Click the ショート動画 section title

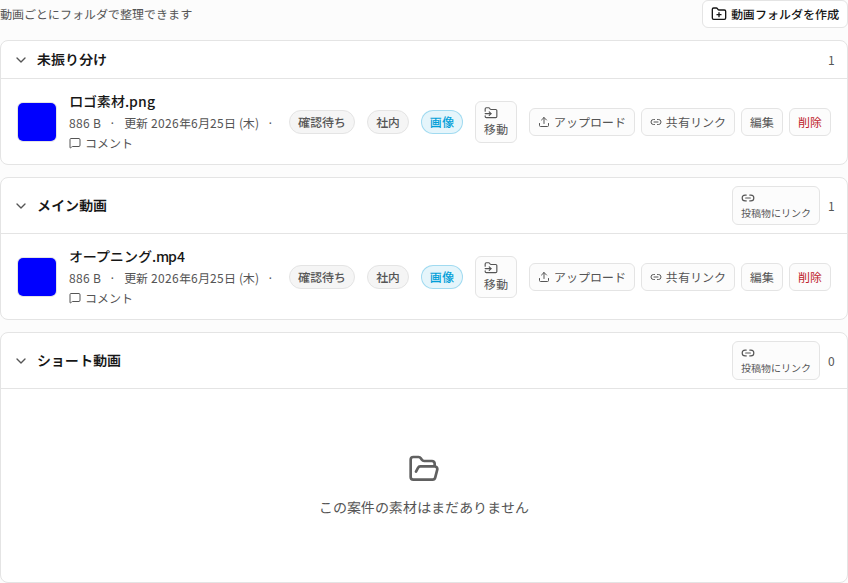pos(79,361)
